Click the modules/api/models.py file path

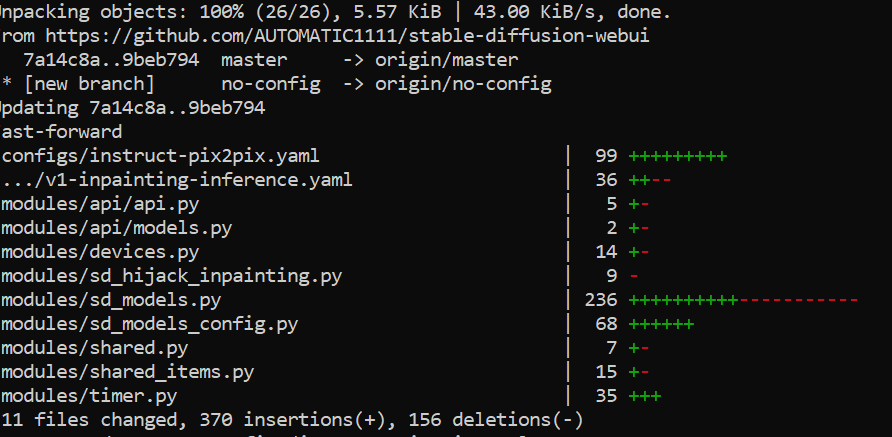[117, 228]
